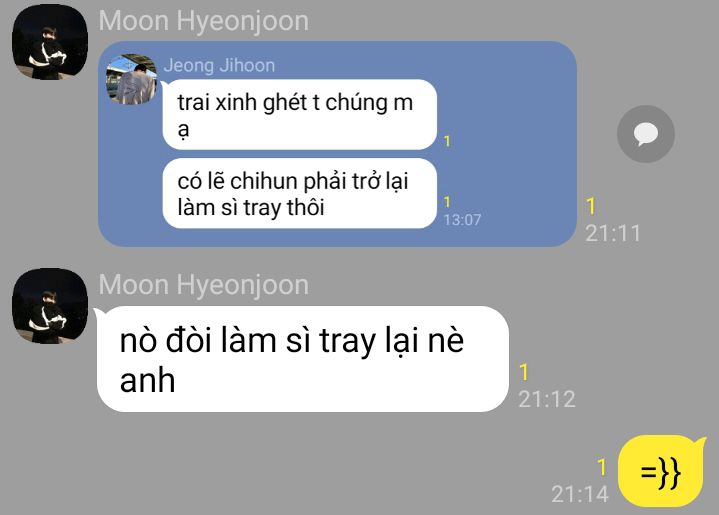Tap the unread count 1 above 21:12
Viewport: 719px width, 515px height.
524,372
